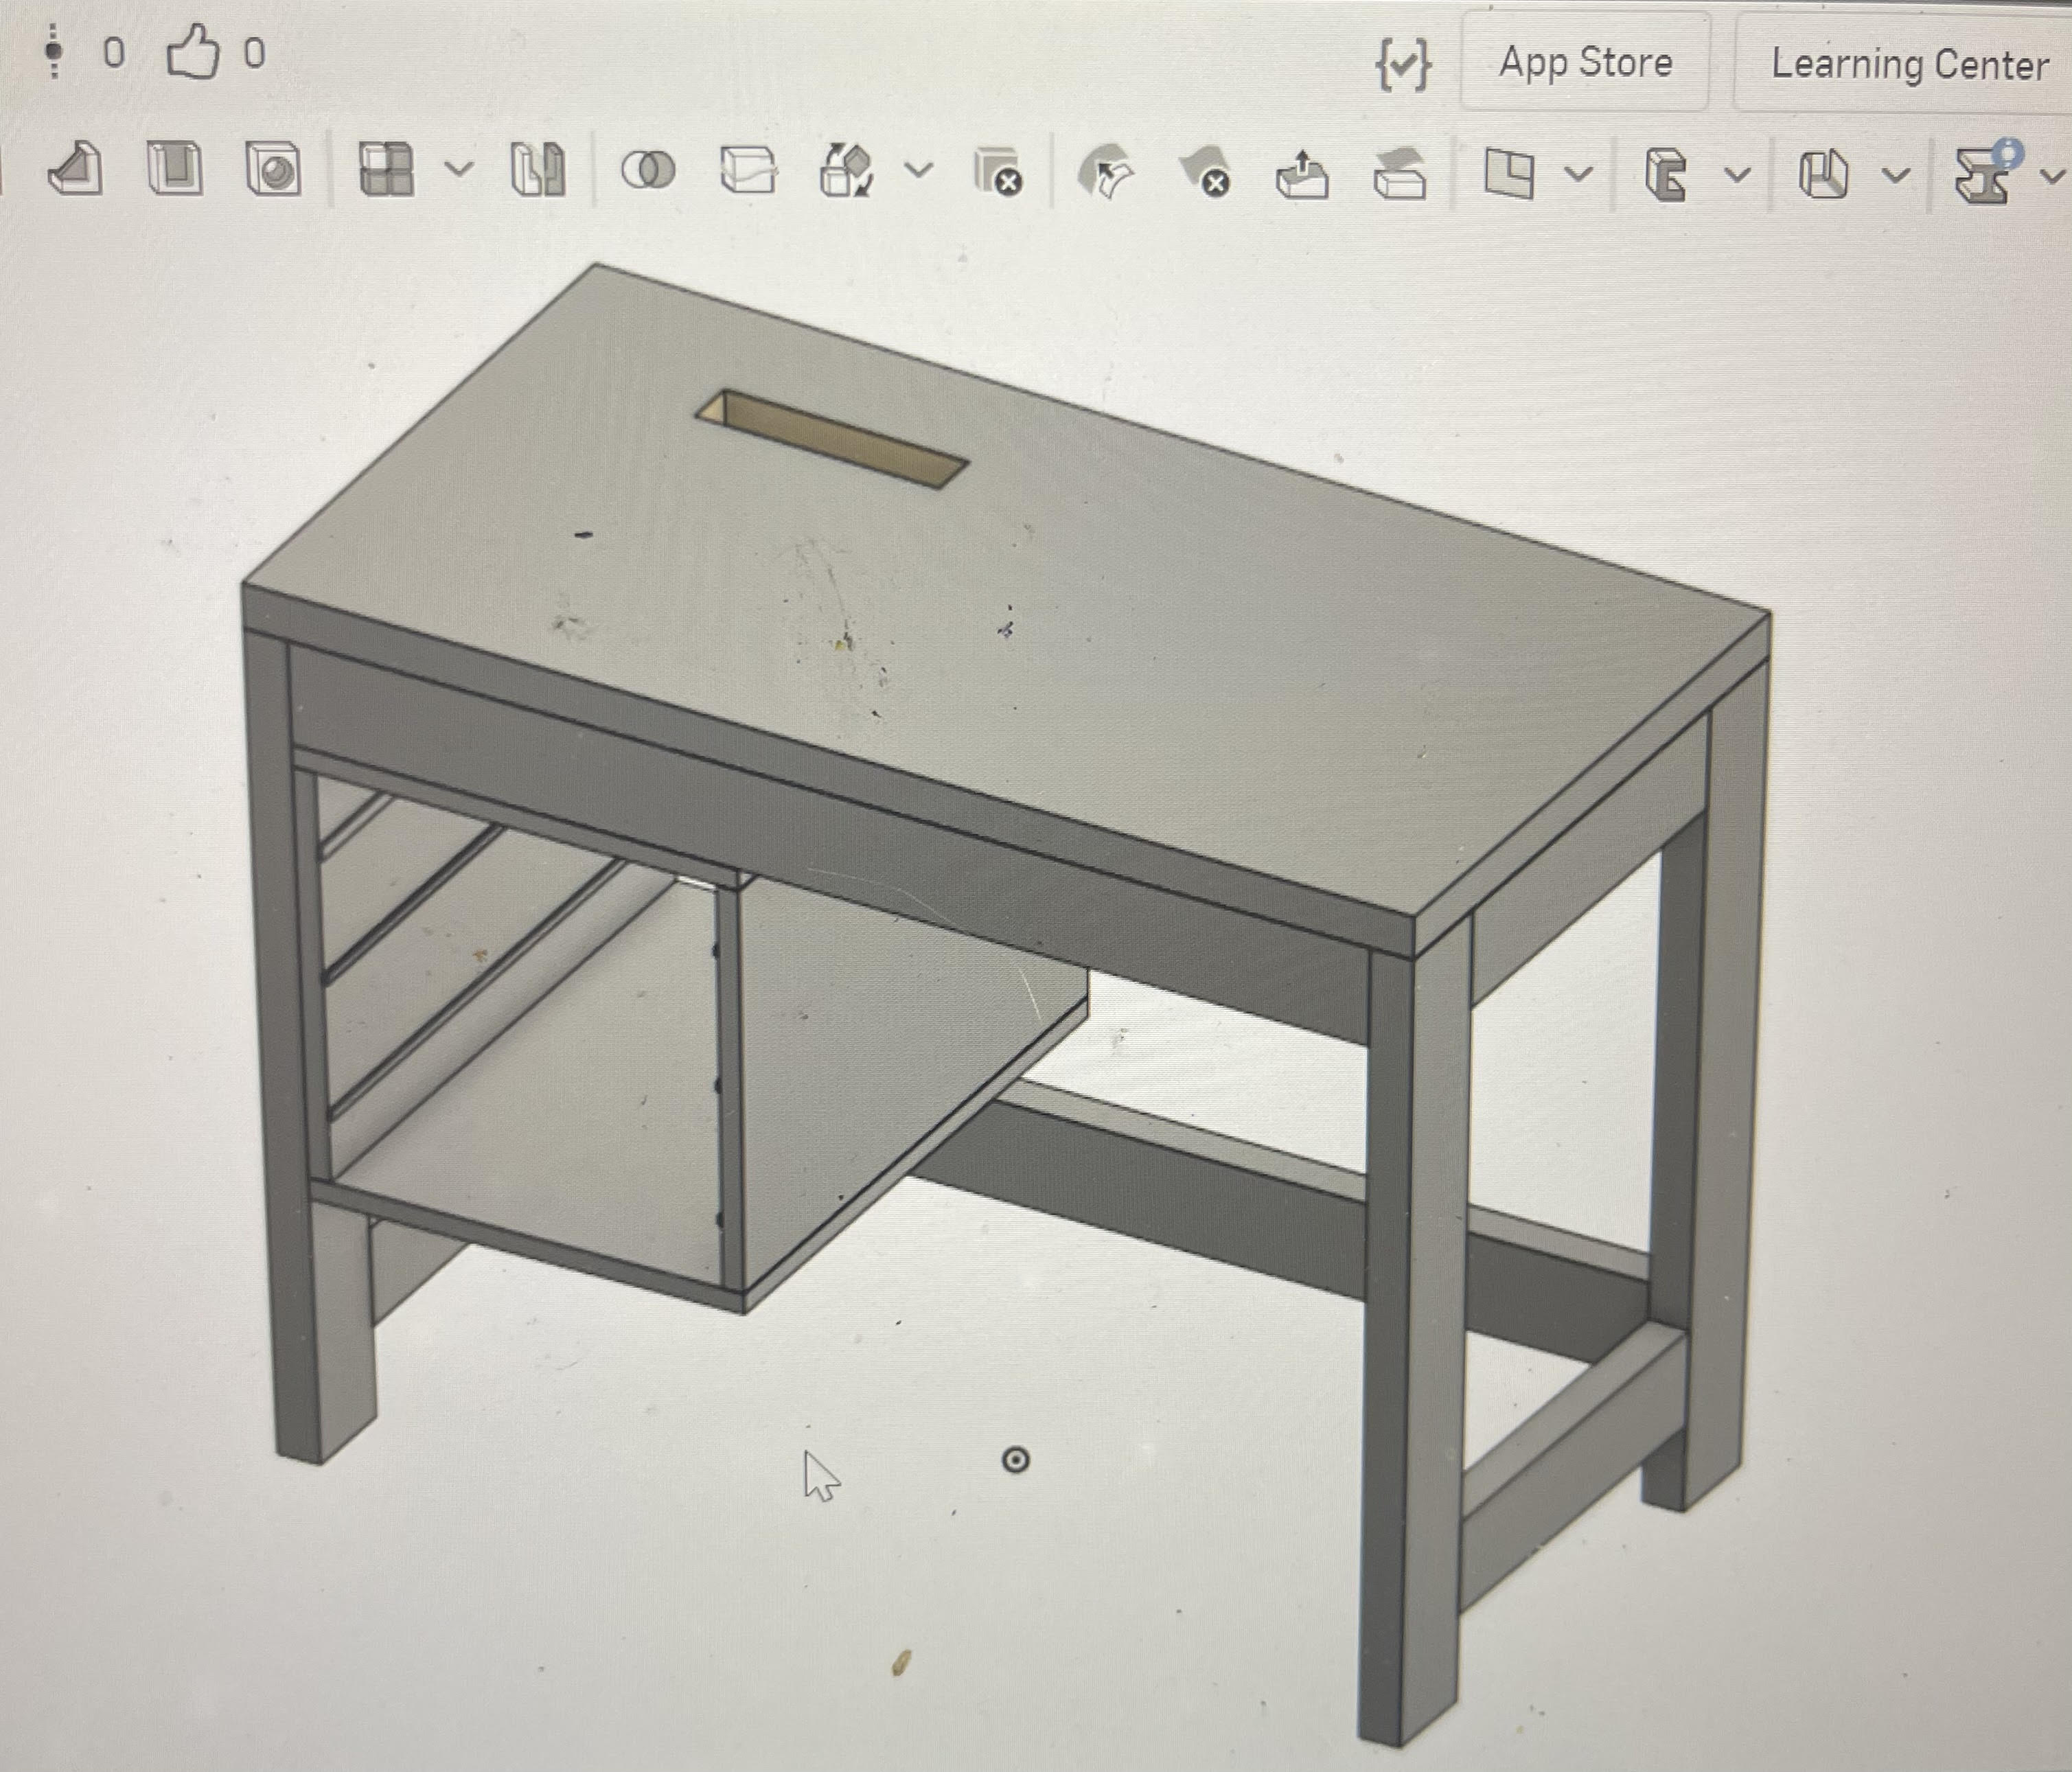Open dropdown arrow right of Sheet metal group

pyautogui.click(x=1896, y=176)
